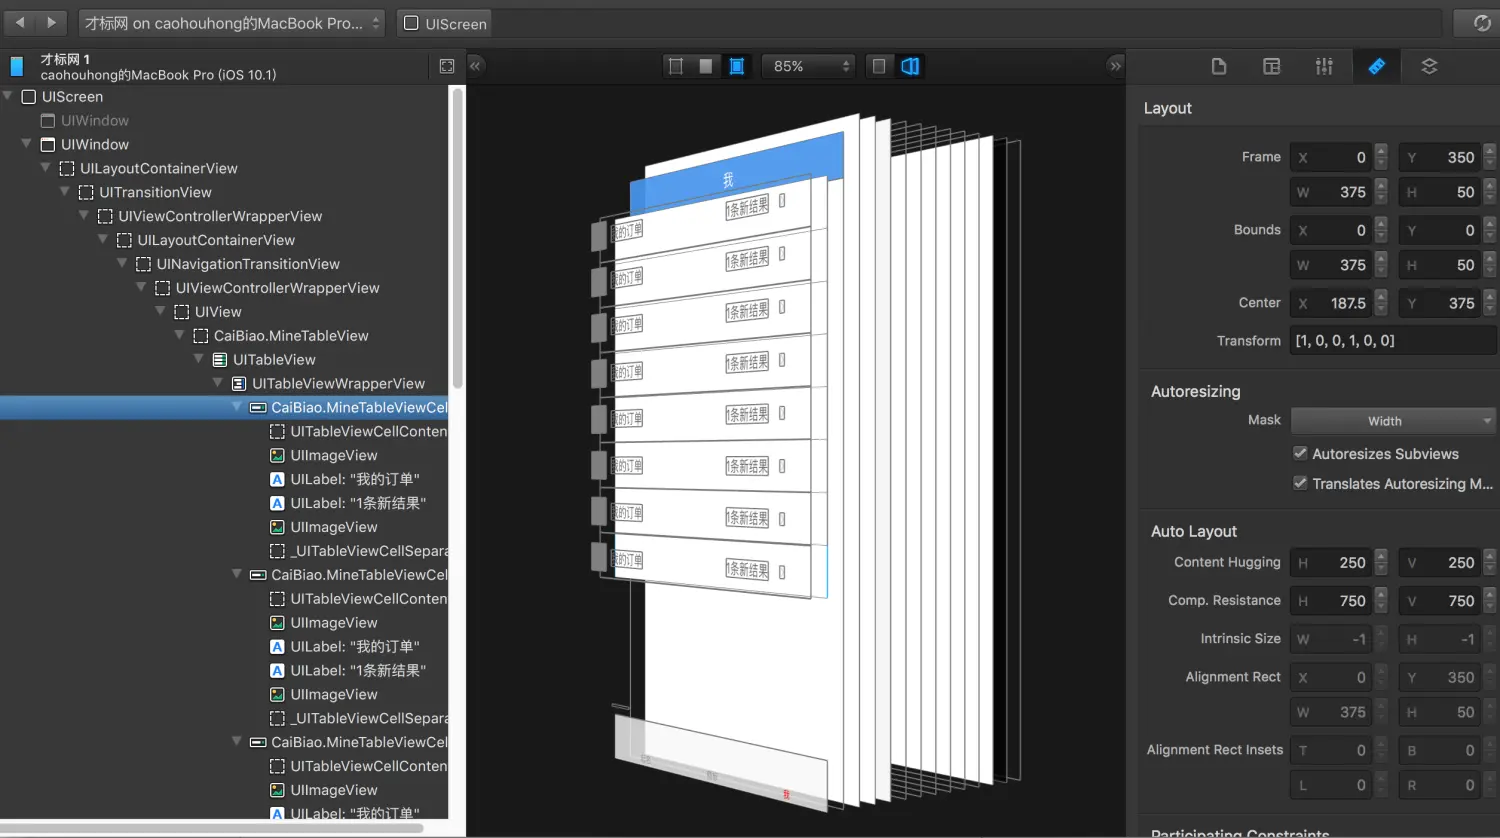Click Content Hugging H stepper arrows
This screenshot has width=1500, height=838.
(x=1381, y=562)
